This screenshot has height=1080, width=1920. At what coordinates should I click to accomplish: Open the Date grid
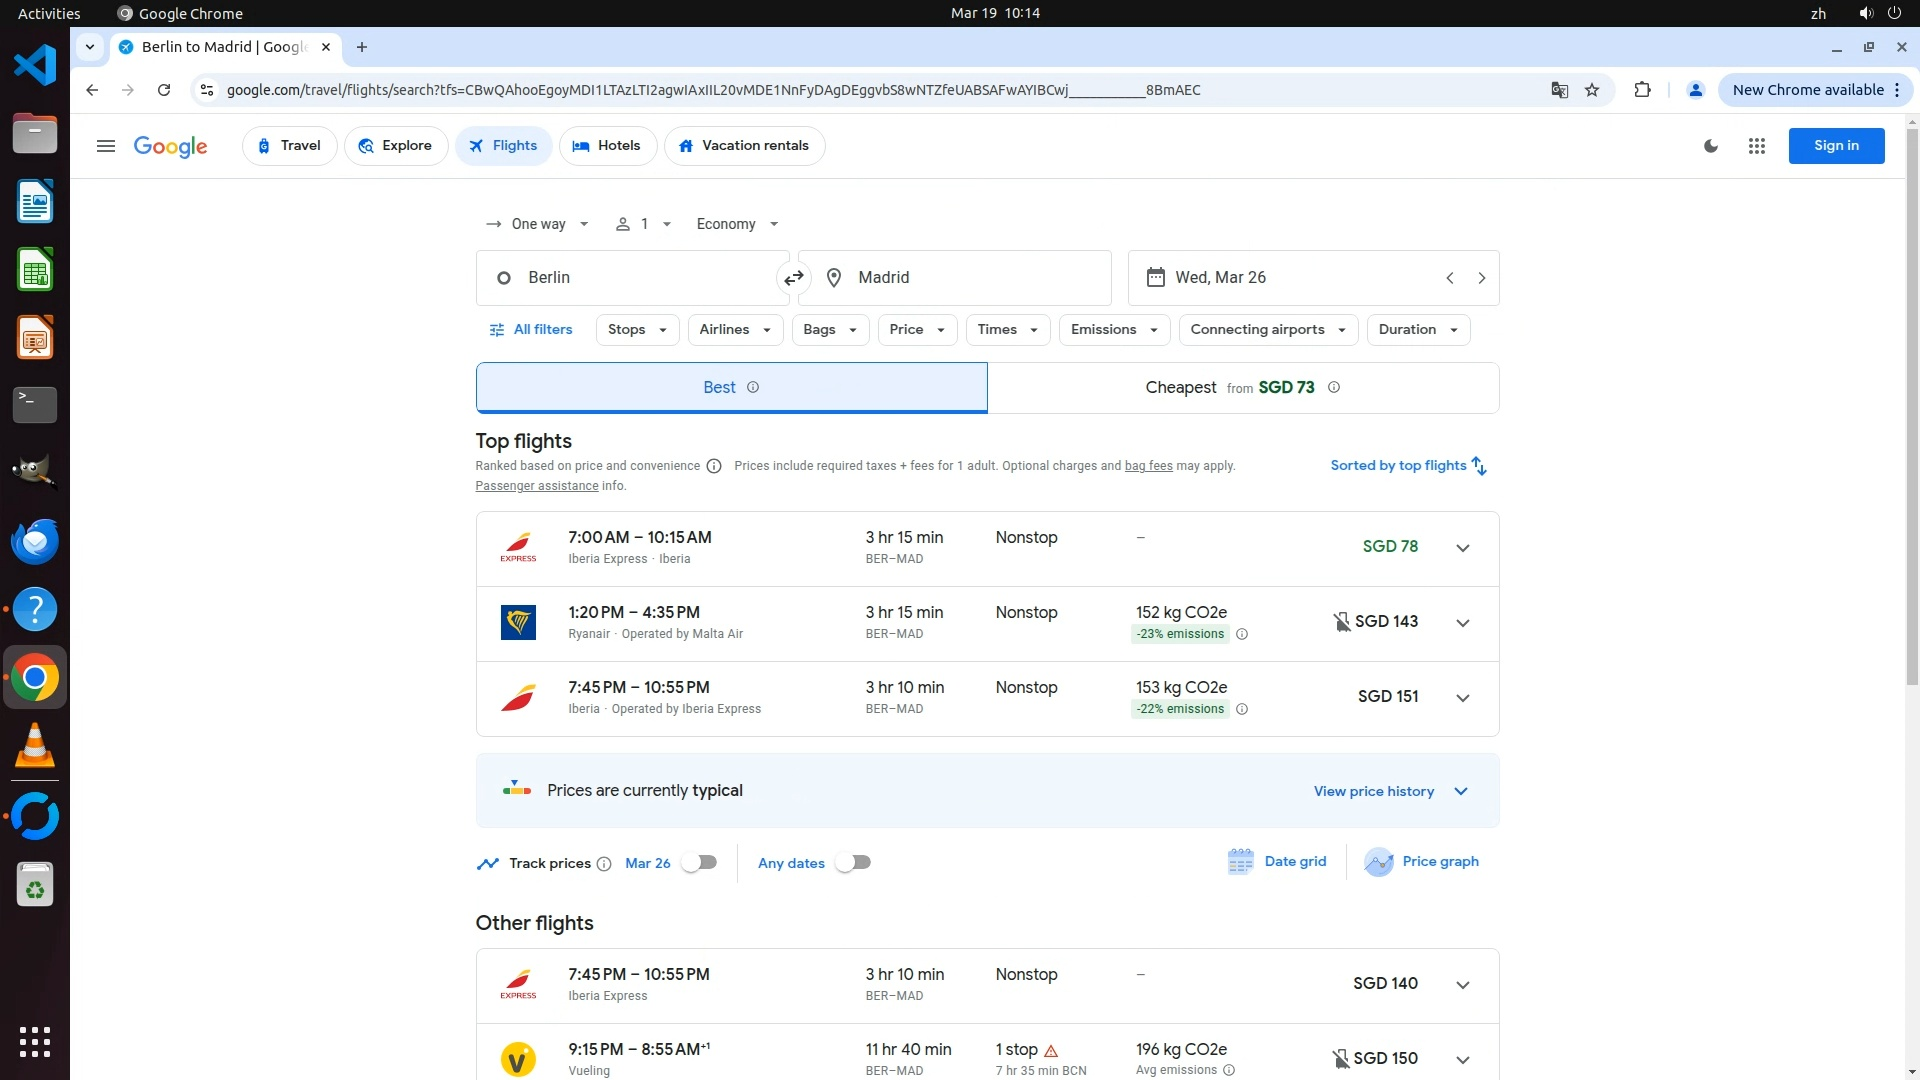[x=1277, y=862]
